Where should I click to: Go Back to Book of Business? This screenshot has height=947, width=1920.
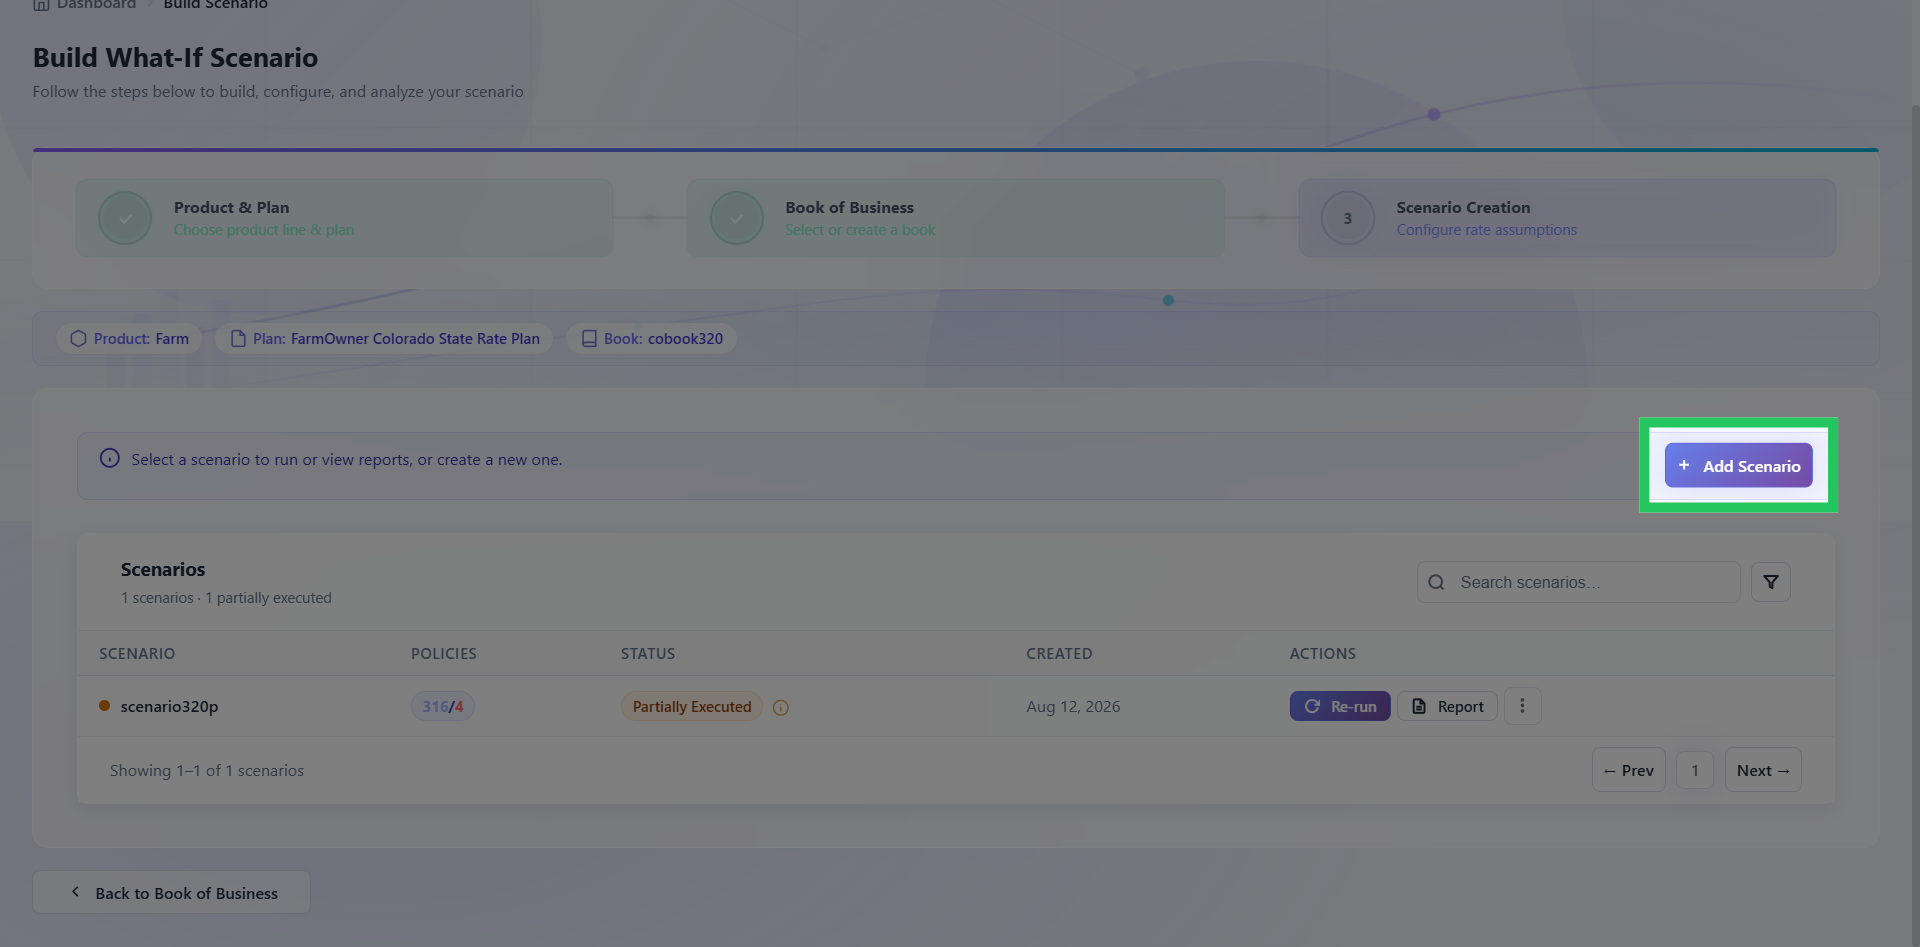[x=171, y=892]
